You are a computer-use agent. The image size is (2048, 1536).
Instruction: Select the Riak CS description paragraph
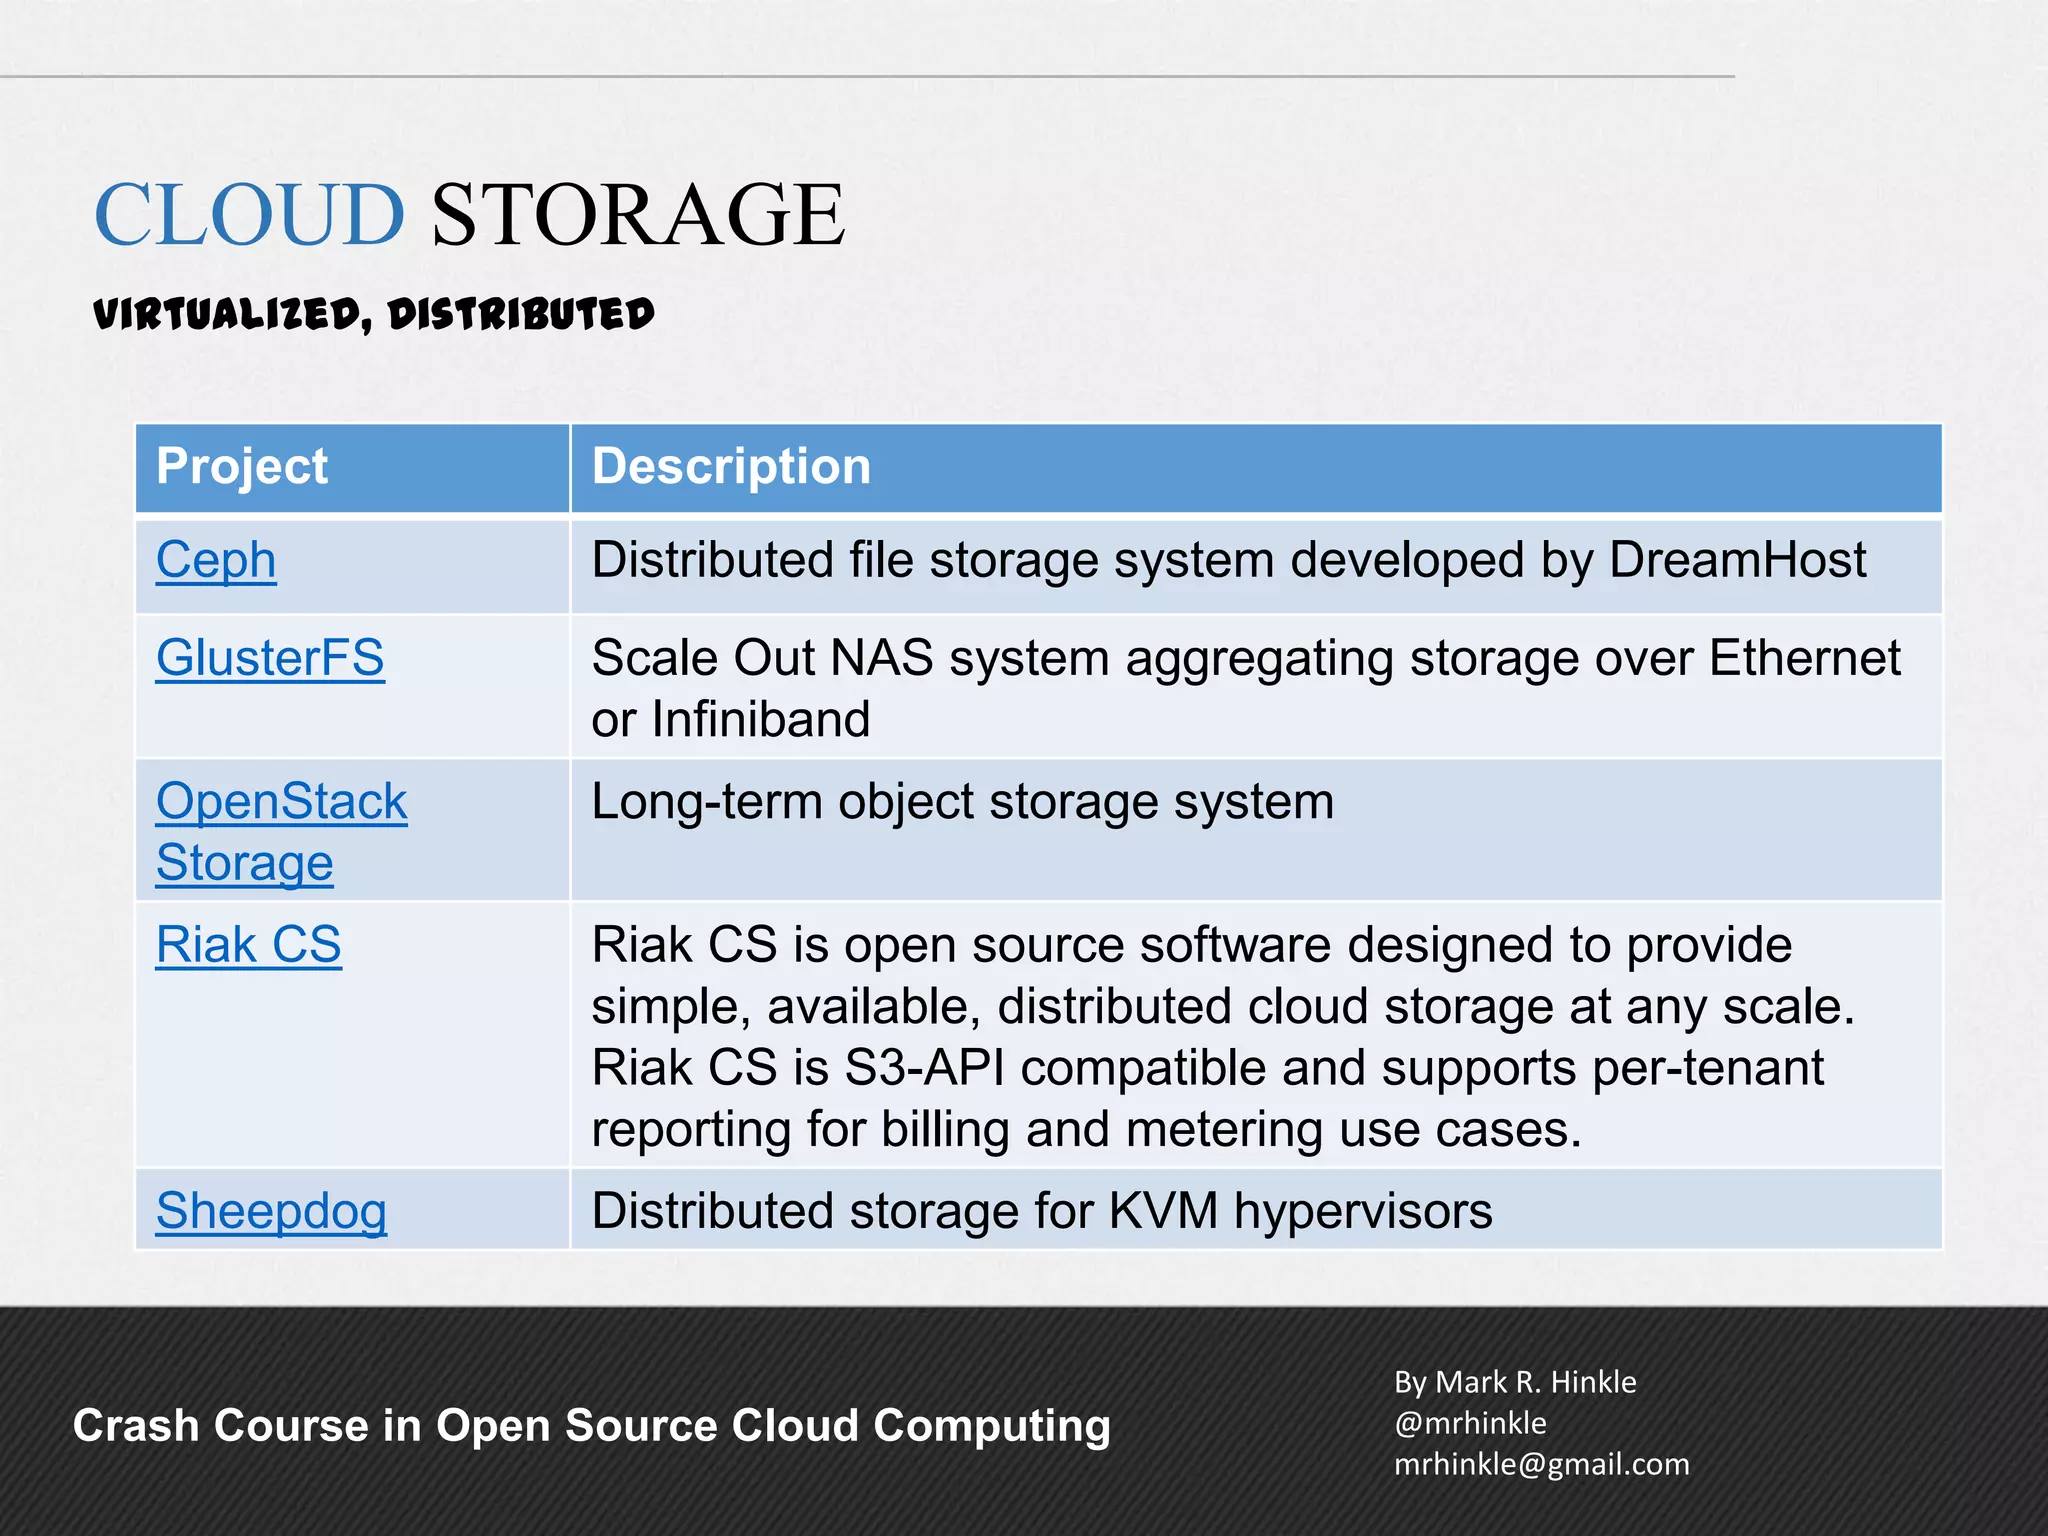click(x=1223, y=1037)
